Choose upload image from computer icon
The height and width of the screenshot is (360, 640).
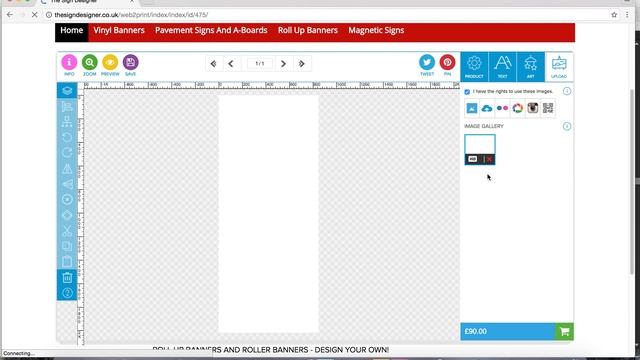pos(472,108)
